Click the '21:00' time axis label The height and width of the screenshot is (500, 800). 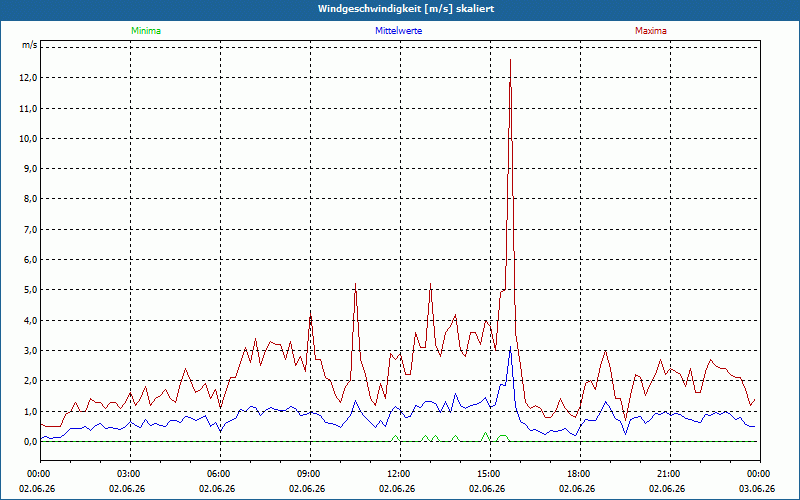(x=670, y=474)
